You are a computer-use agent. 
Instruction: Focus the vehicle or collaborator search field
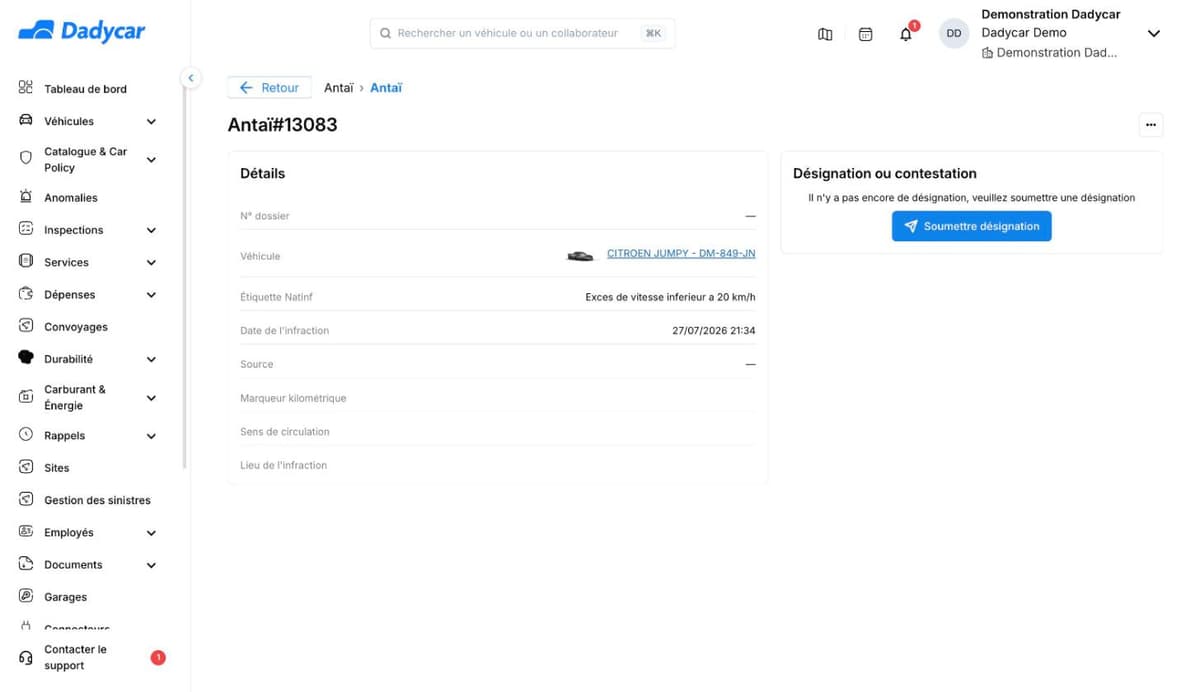pyautogui.click(x=522, y=33)
